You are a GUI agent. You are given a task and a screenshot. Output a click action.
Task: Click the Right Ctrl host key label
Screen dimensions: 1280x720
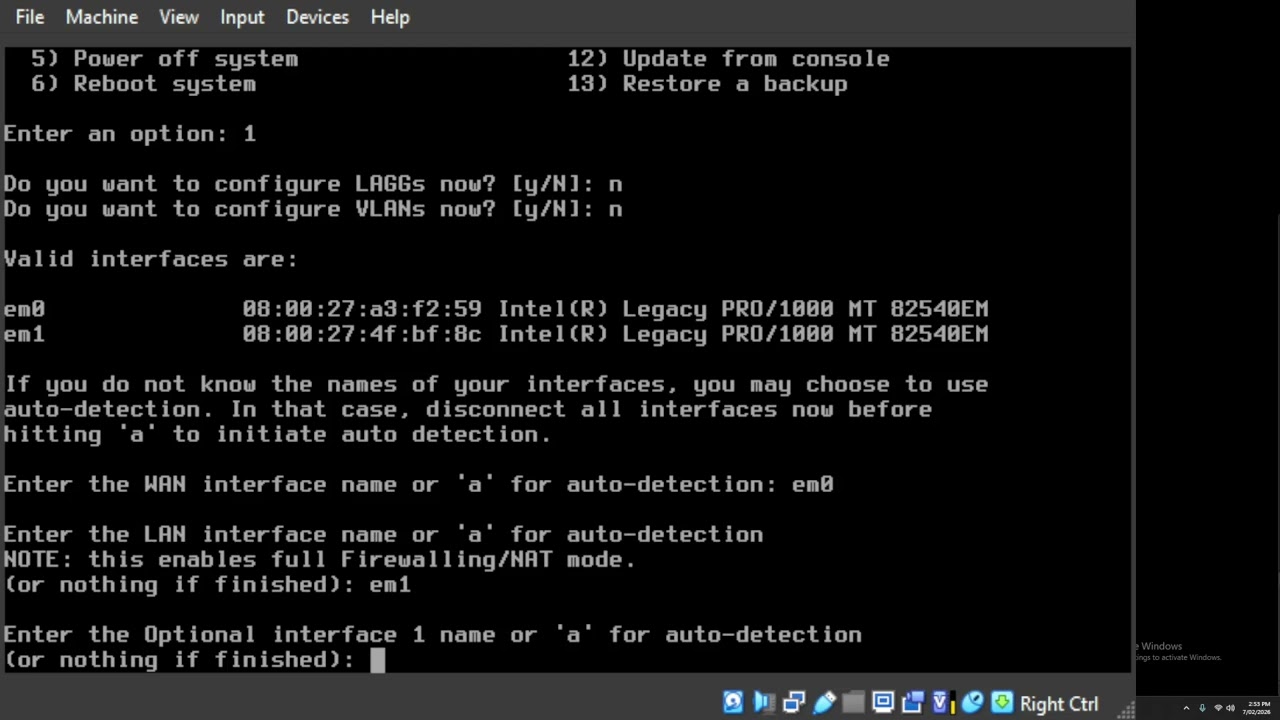tap(1059, 704)
